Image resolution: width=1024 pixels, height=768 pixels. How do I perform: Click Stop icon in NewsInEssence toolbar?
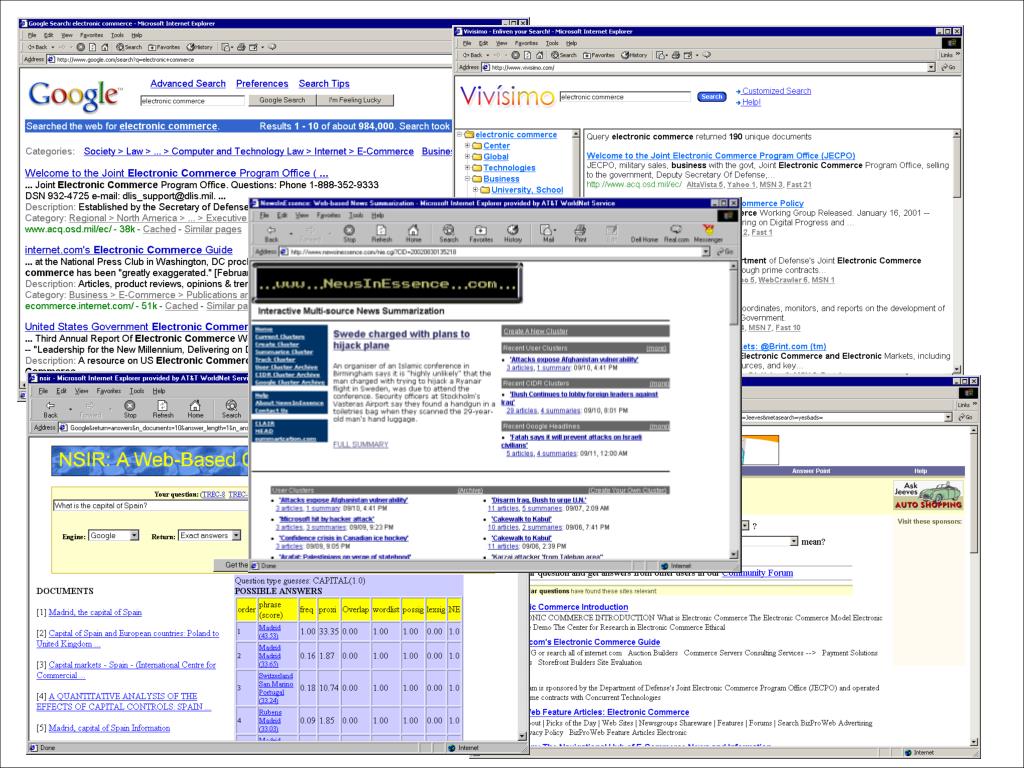(x=349, y=231)
